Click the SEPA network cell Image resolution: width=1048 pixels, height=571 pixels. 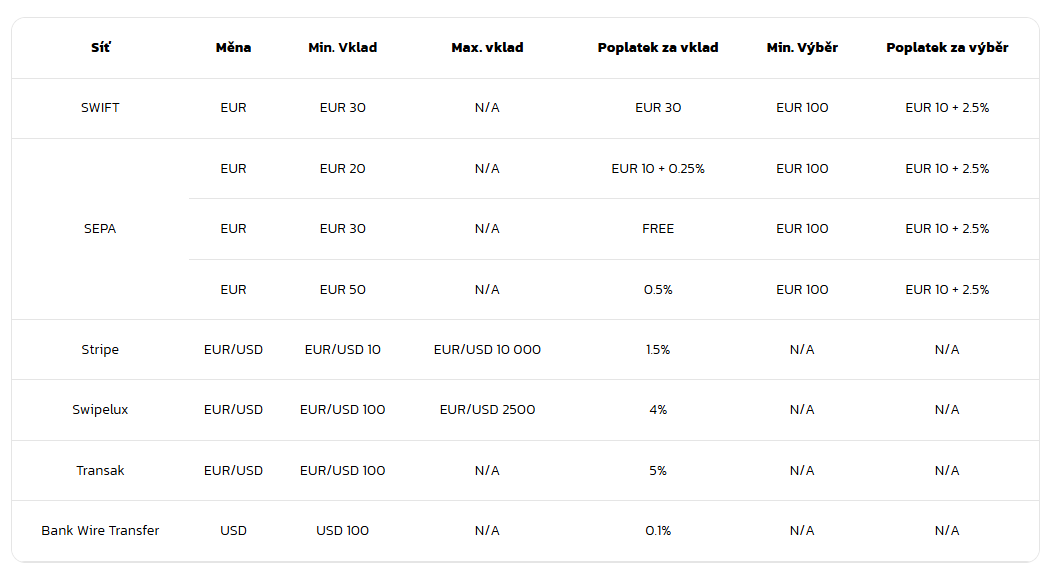pos(100,229)
